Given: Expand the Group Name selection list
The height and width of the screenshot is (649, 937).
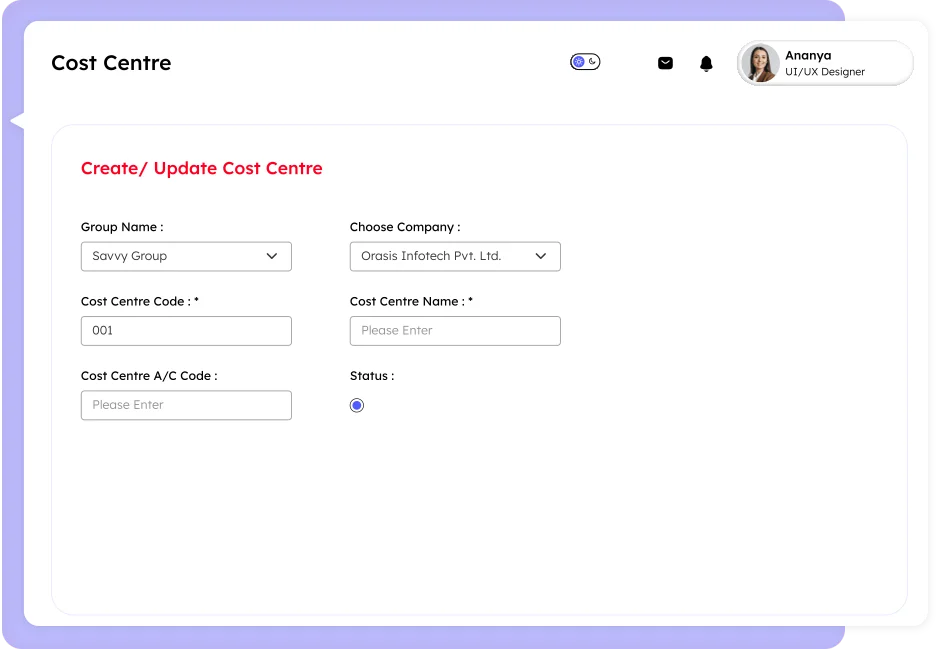Looking at the screenshot, I should [186, 256].
